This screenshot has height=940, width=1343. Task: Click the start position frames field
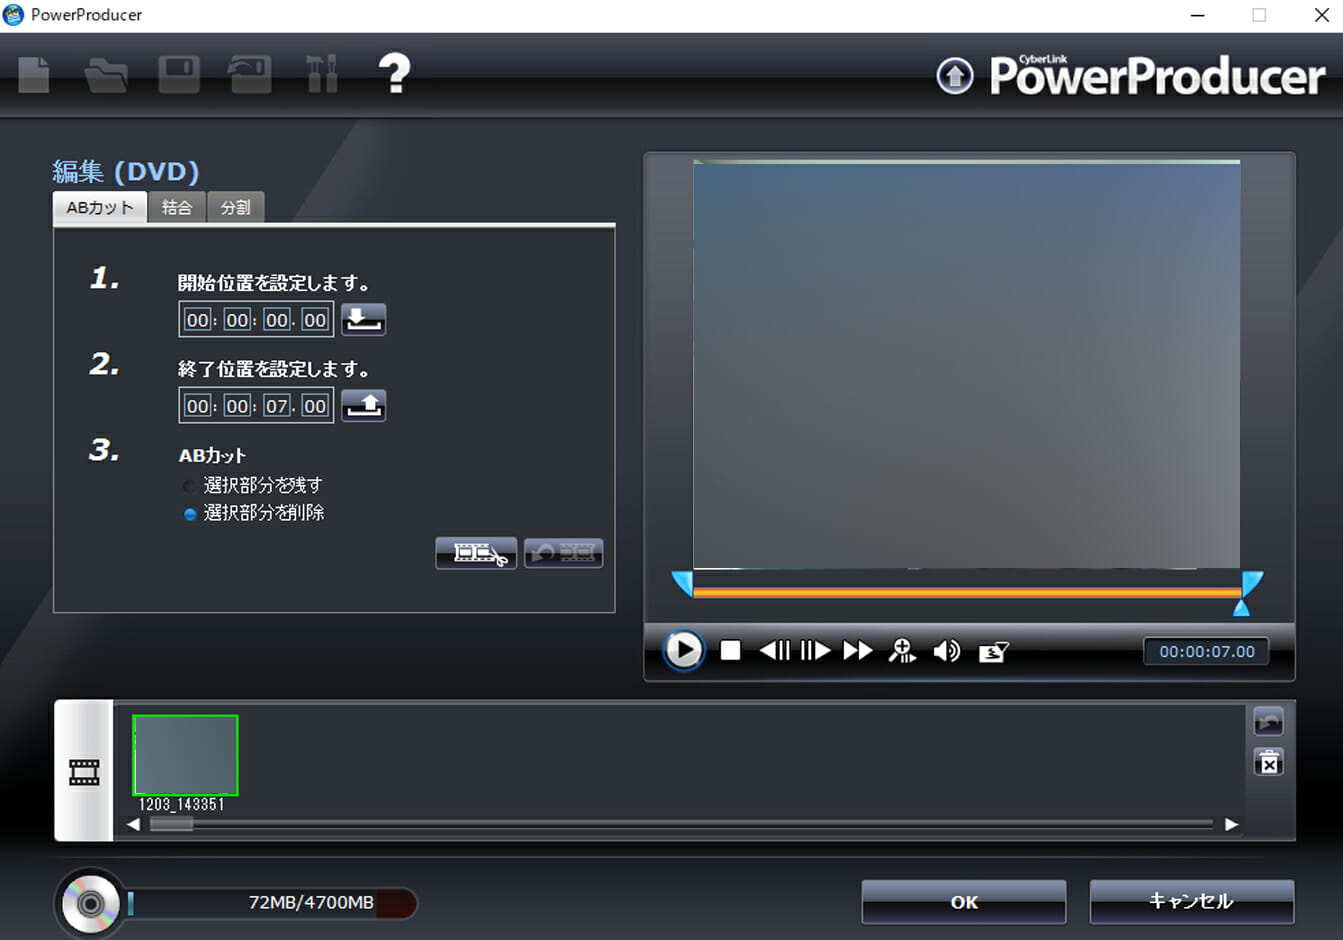[x=315, y=320]
